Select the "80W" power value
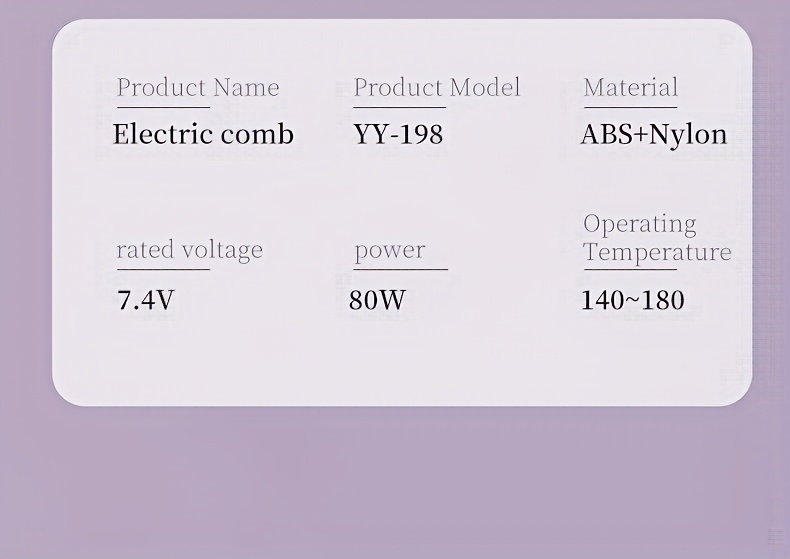 [x=377, y=300]
